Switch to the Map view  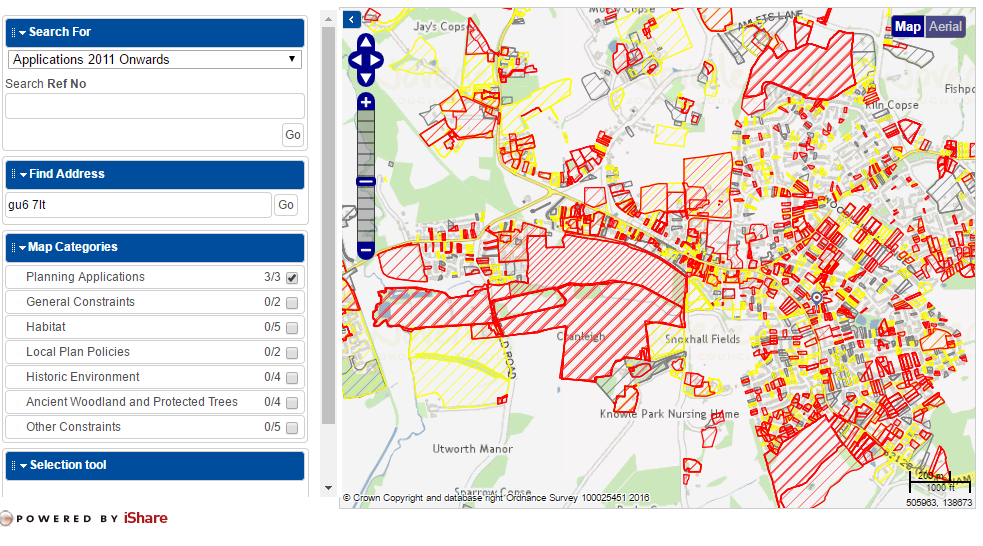907,26
